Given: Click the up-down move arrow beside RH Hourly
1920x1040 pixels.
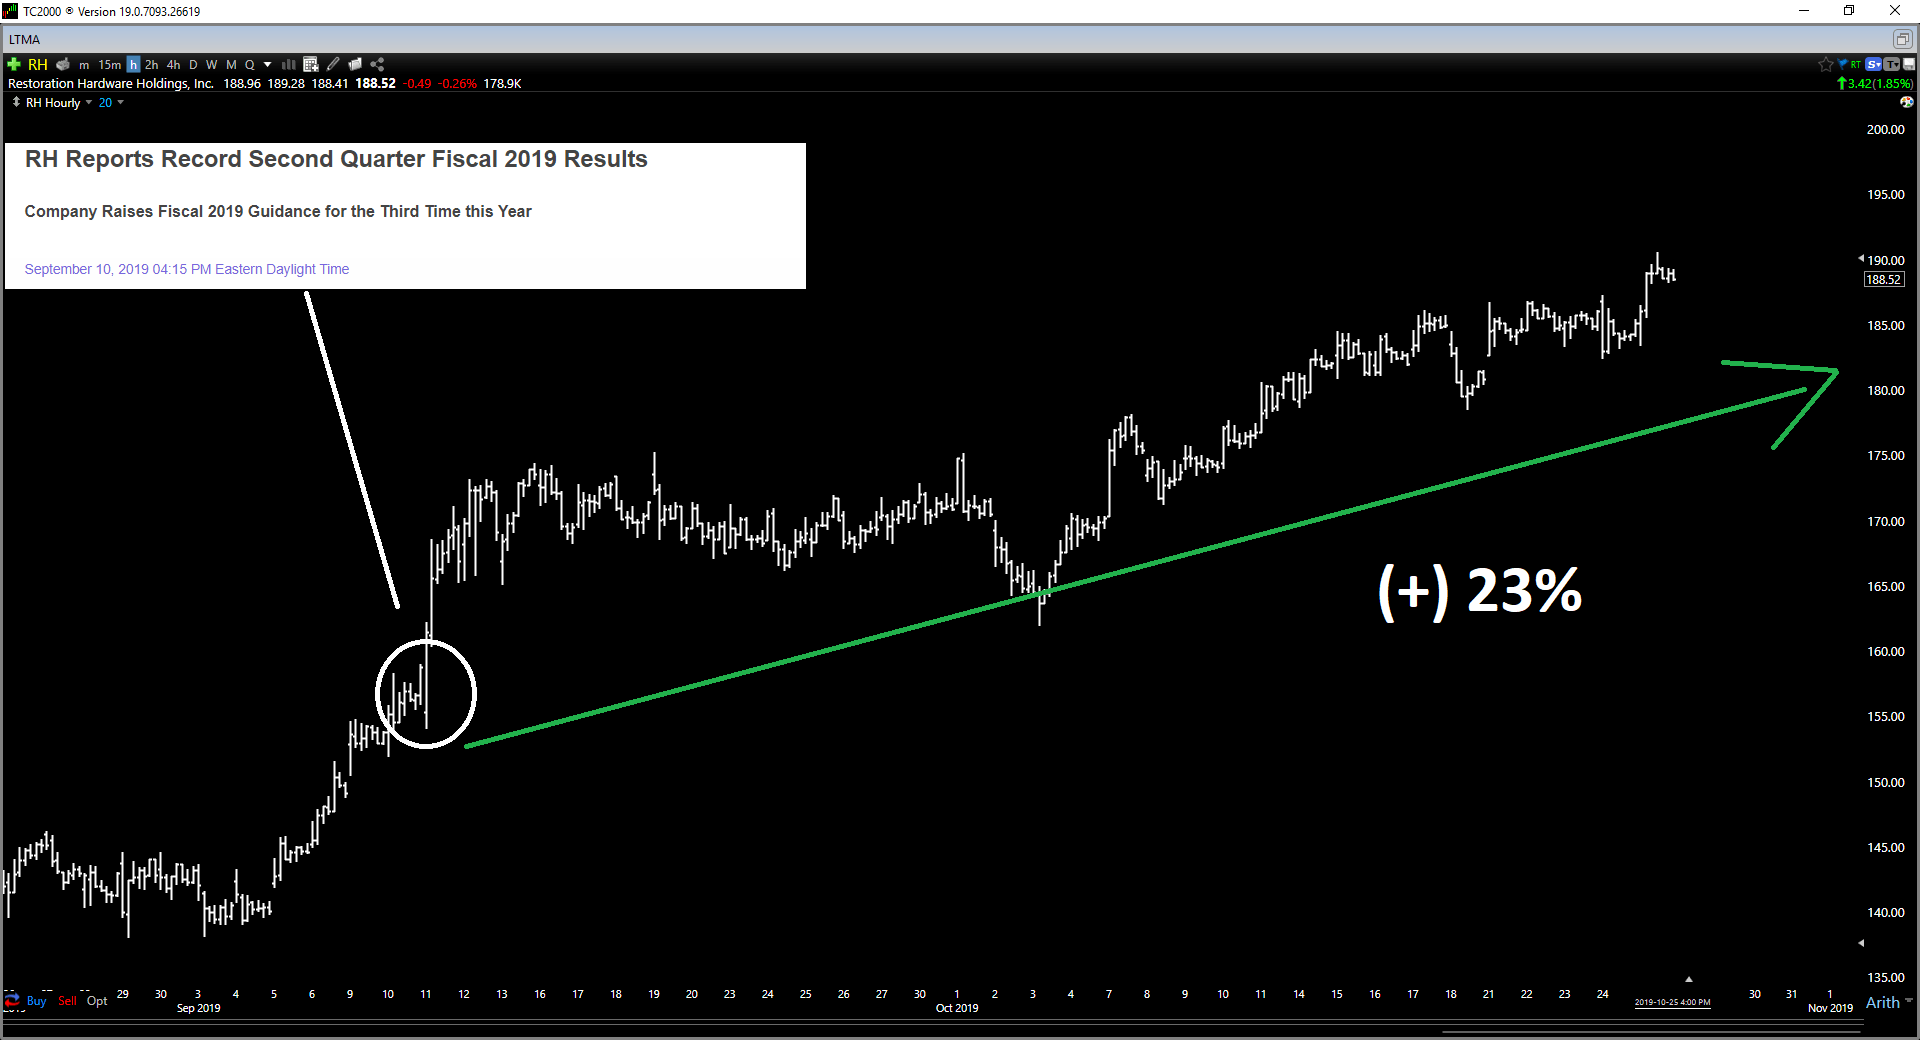Looking at the screenshot, I should (x=16, y=102).
